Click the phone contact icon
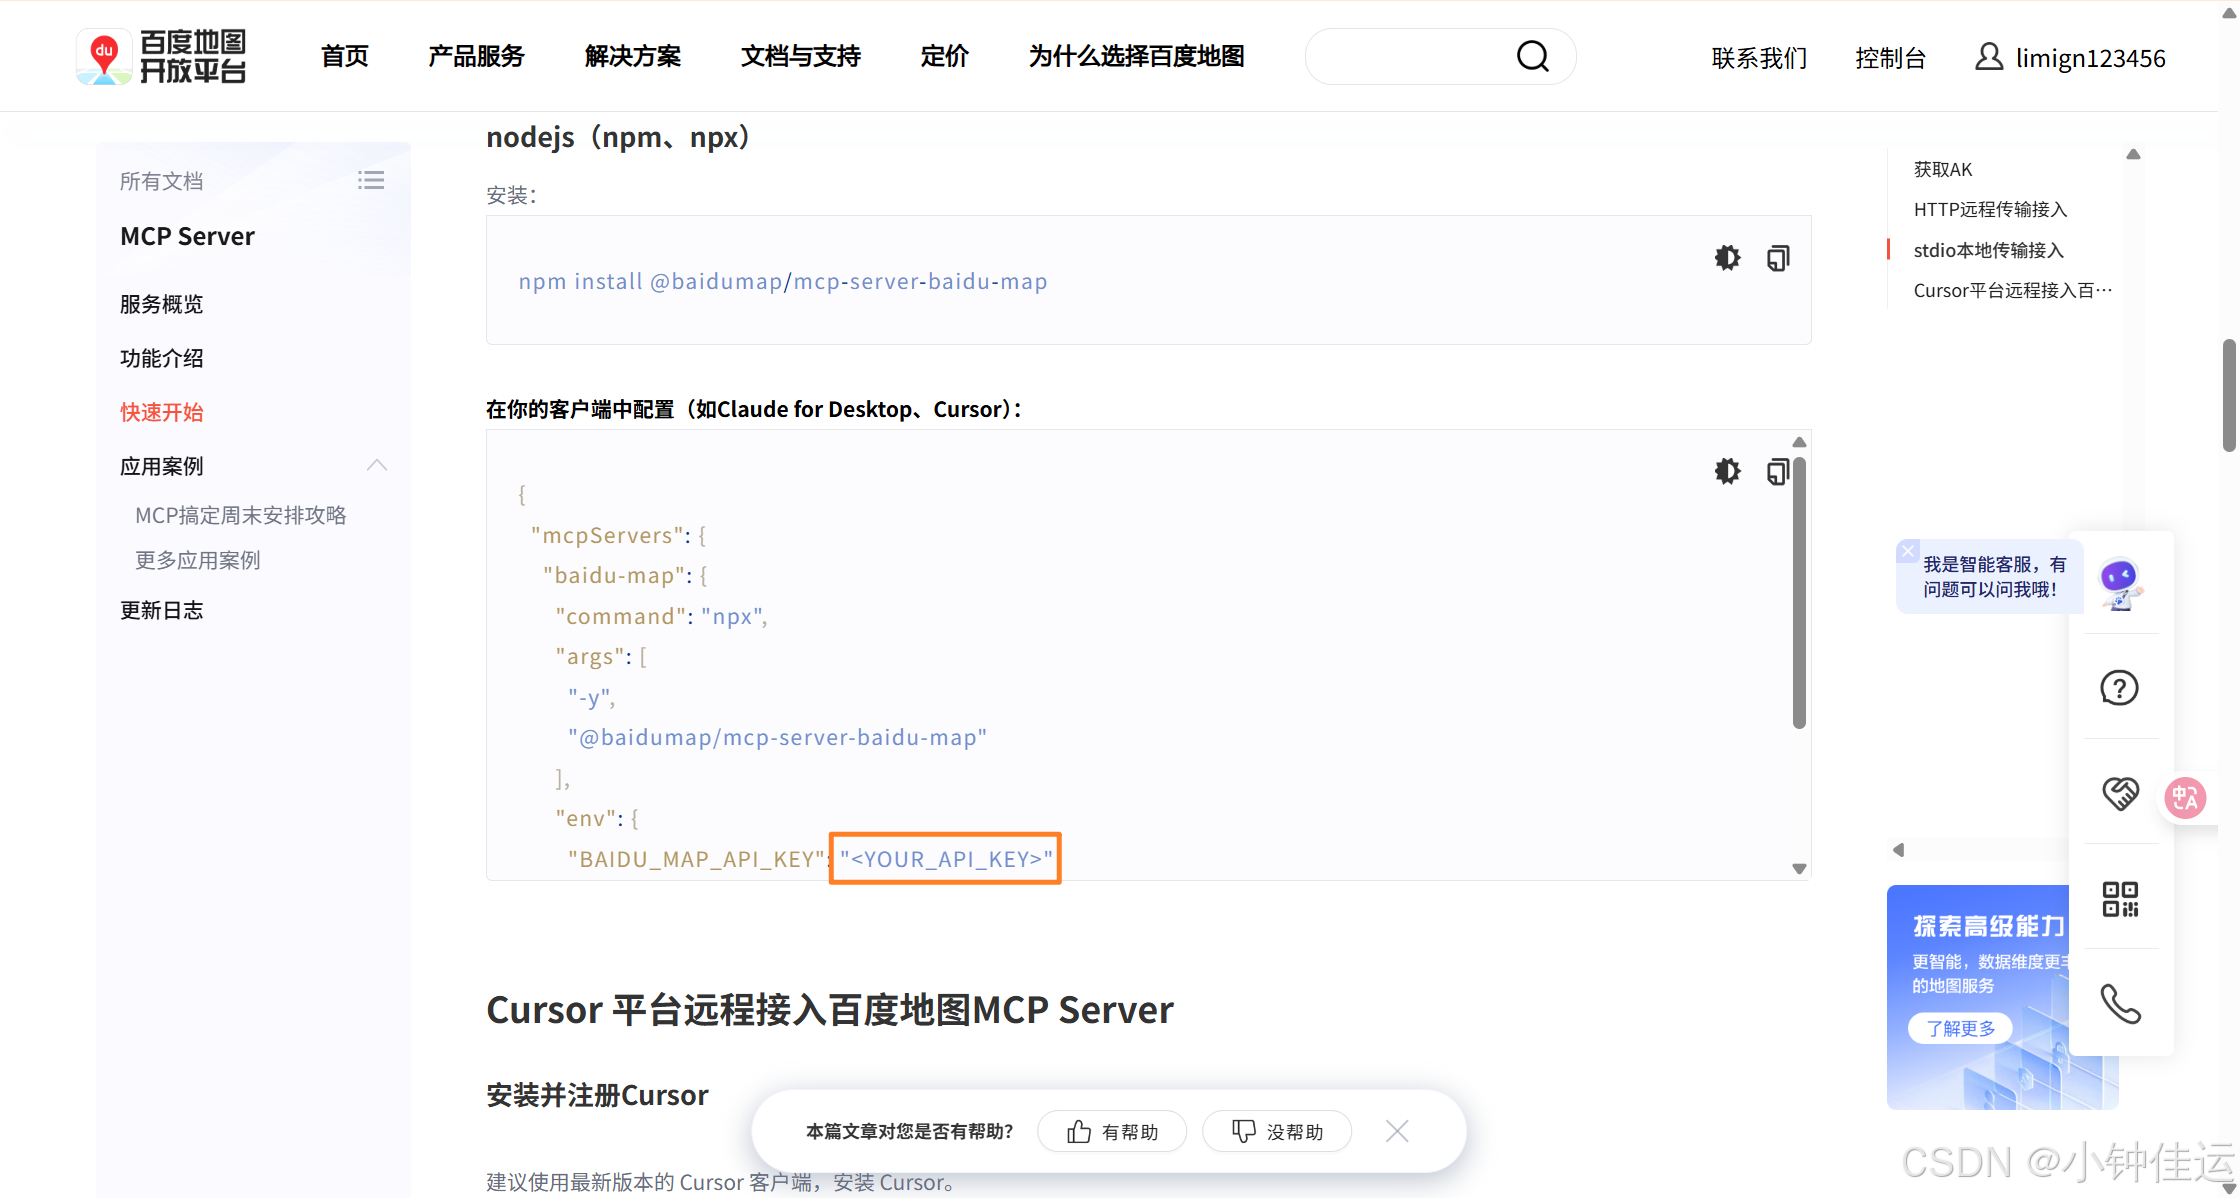 tap(2119, 1004)
